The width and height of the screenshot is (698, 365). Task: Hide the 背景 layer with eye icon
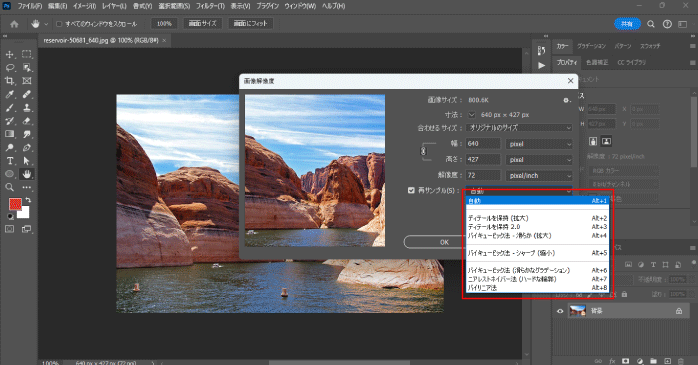tap(560, 311)
